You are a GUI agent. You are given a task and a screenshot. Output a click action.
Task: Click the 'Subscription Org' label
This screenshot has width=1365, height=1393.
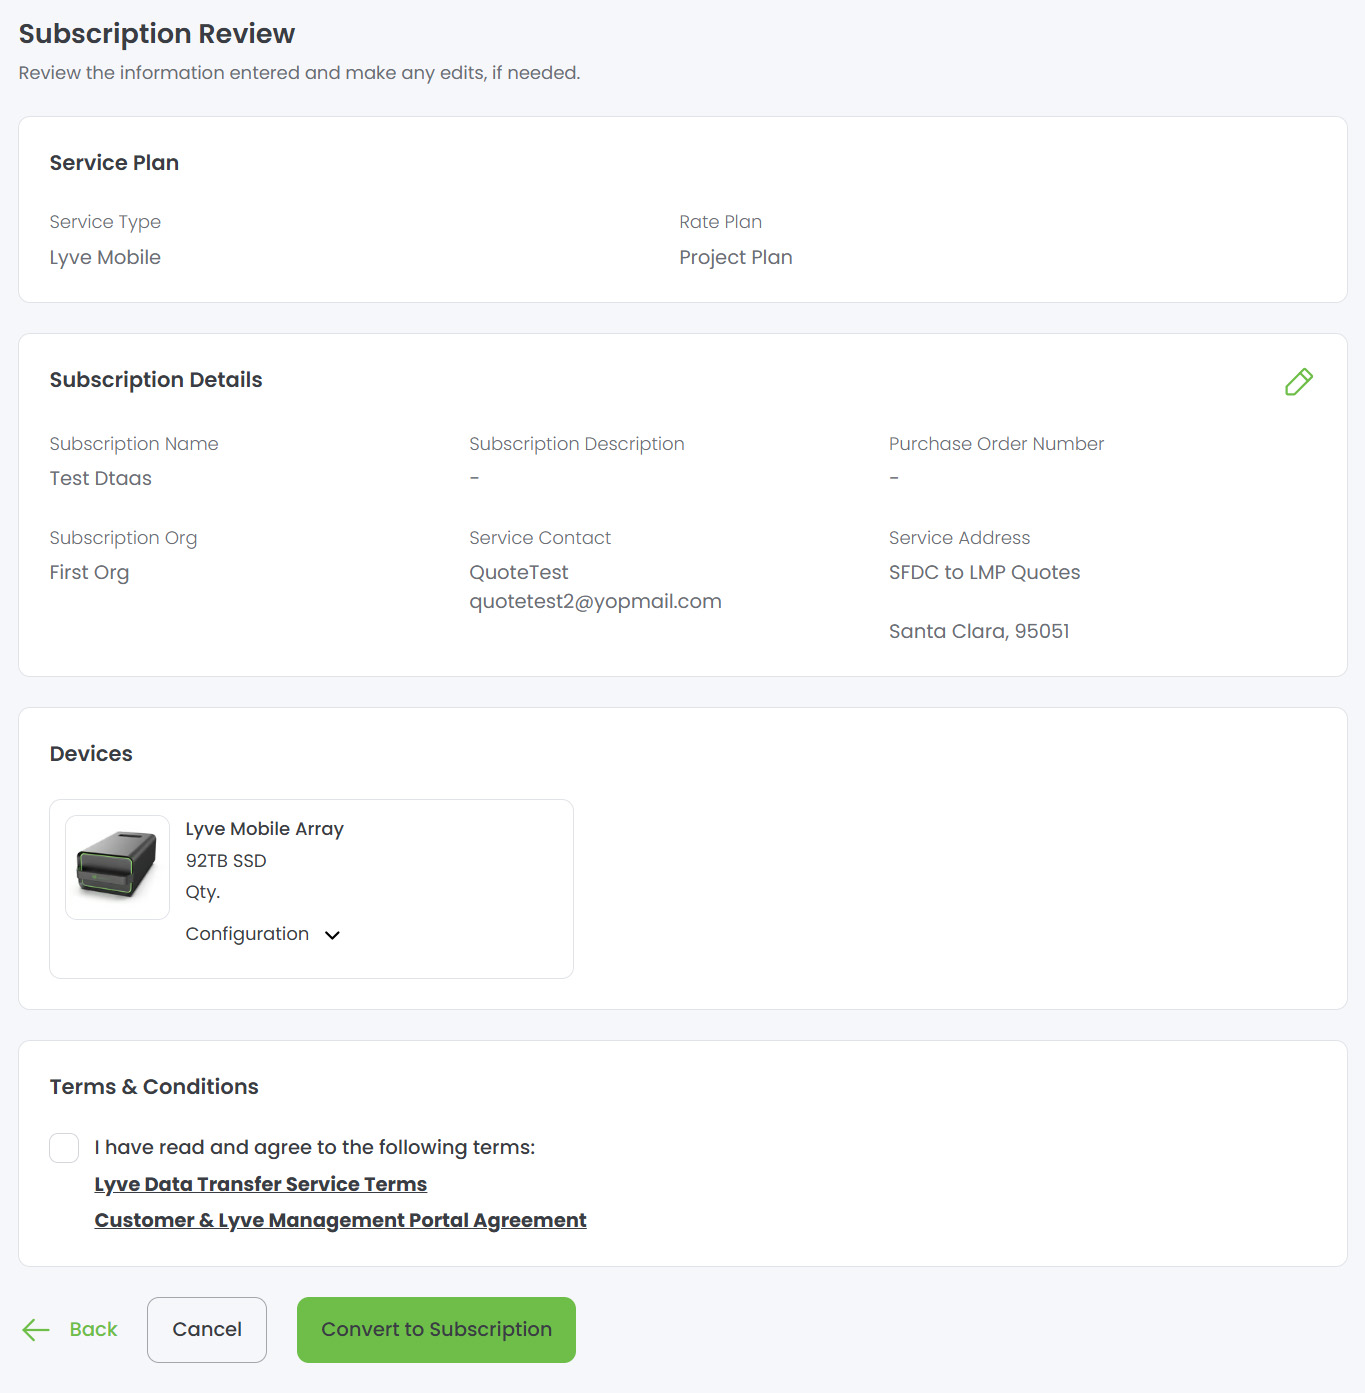(x=123, y=538)
